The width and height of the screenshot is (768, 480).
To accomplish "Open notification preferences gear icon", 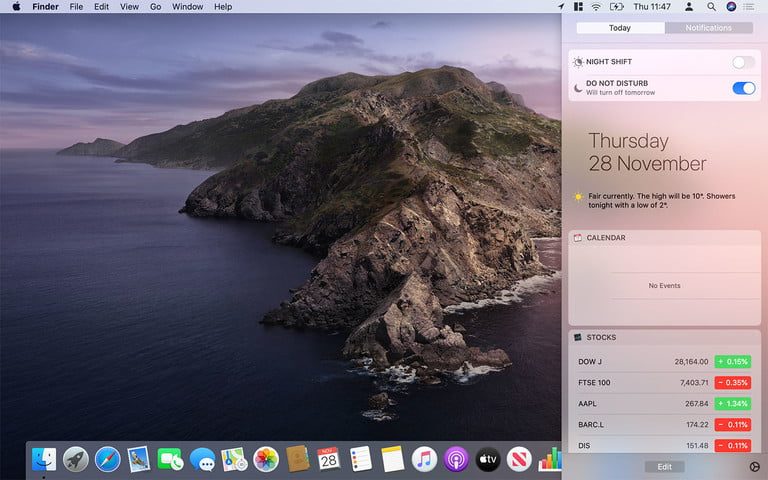I will click(x=754, y=467).
